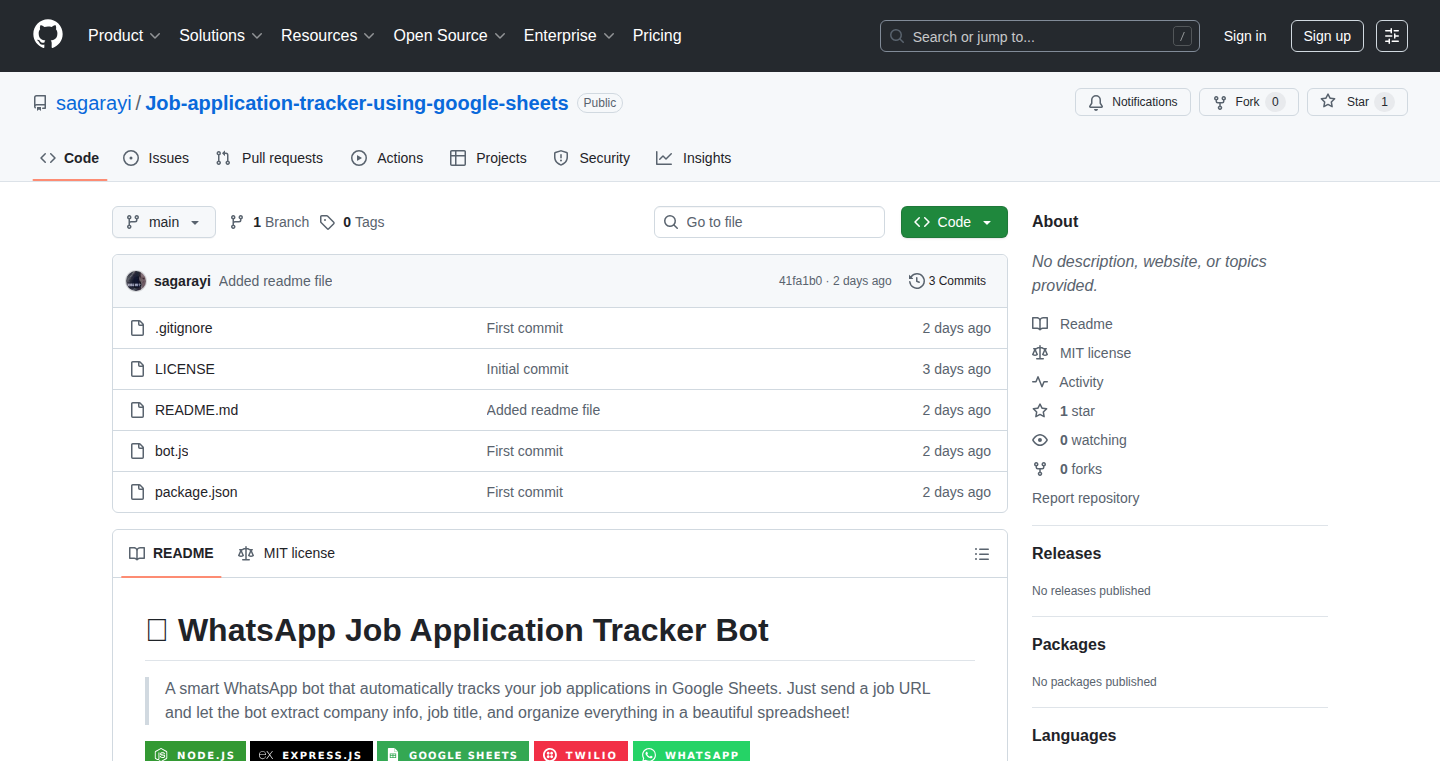Open commit hash 41fa1b0
This screenshot has height=761, width=1440.
[x=800, y=281]
